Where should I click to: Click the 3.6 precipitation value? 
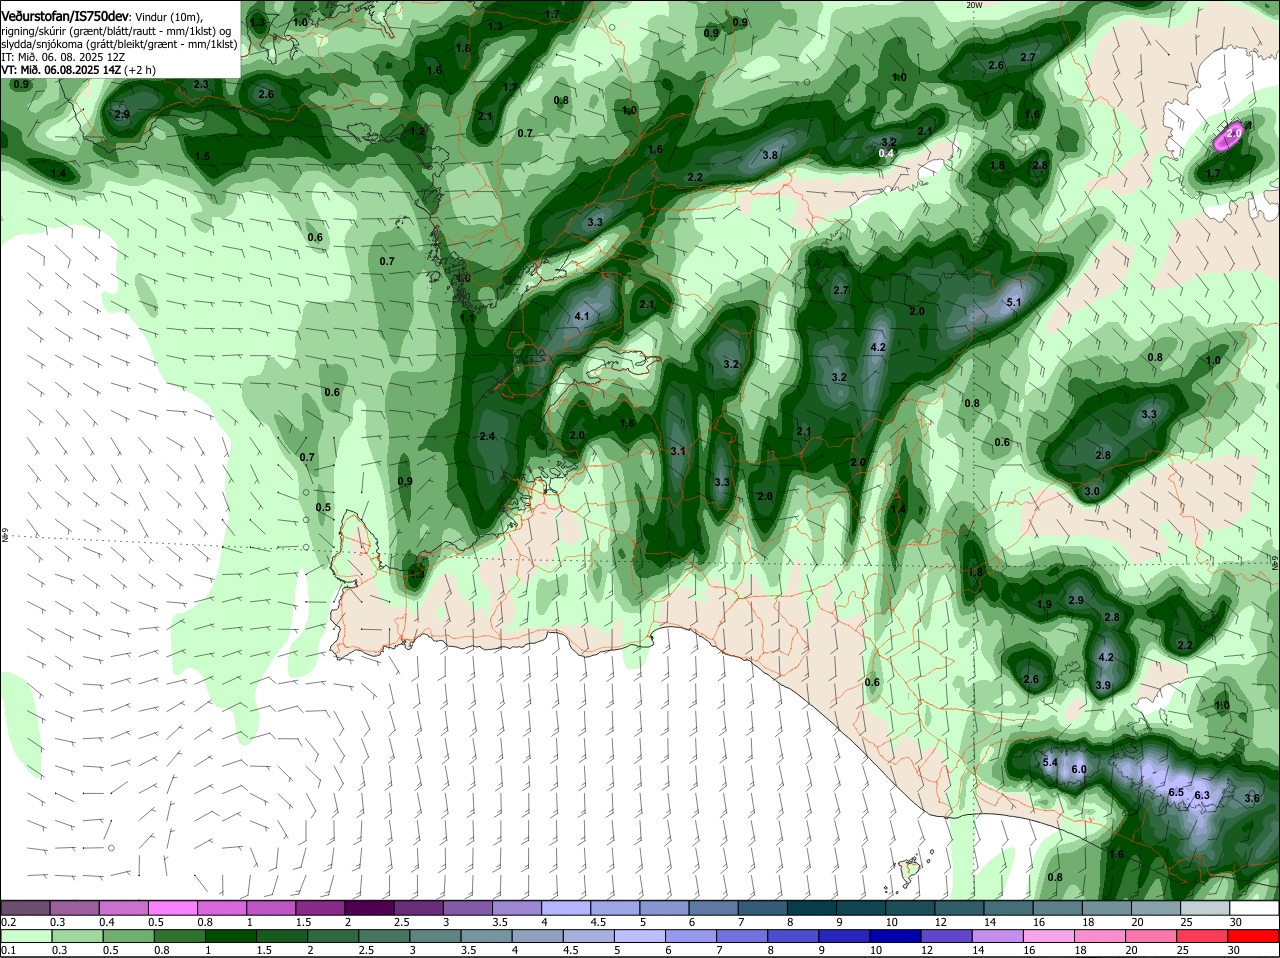coord(1252,798)
